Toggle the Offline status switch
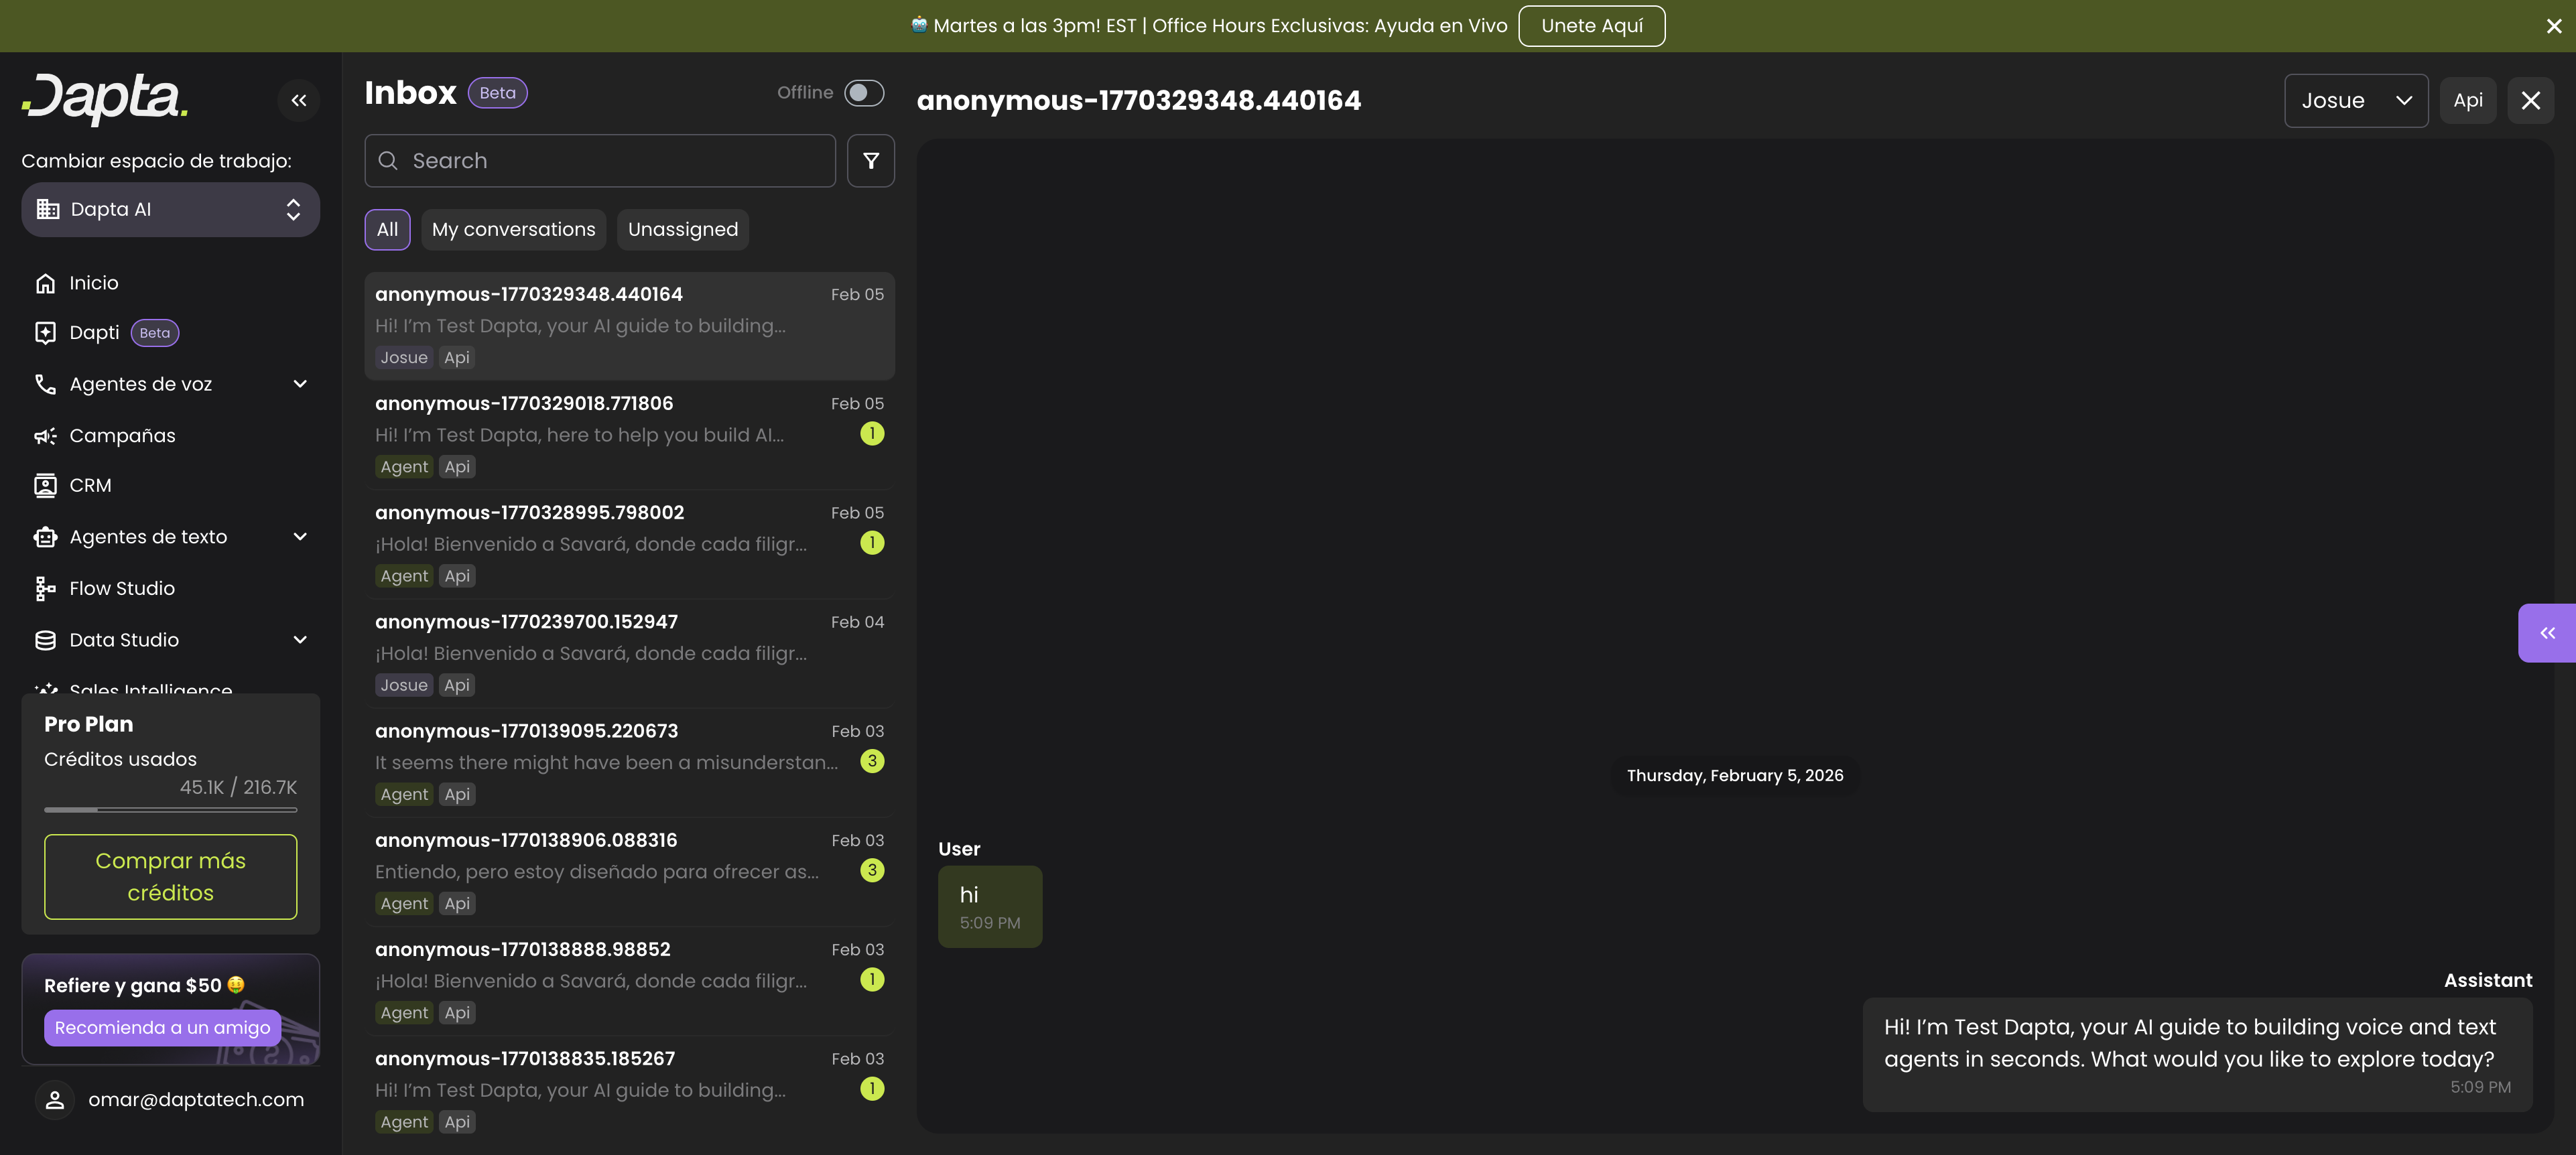This screenshot has width=2576, height=1155. [x=863, y=93]
